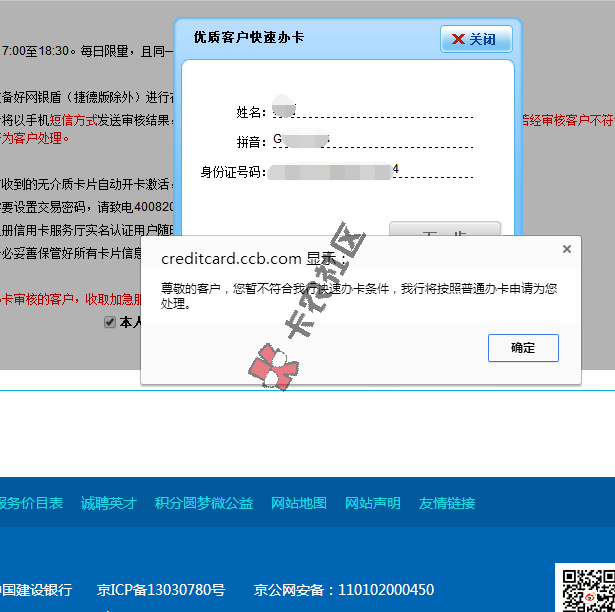Open the 诚聘英才 footer link
Screen dimensions: 615x612
(108, 503)
